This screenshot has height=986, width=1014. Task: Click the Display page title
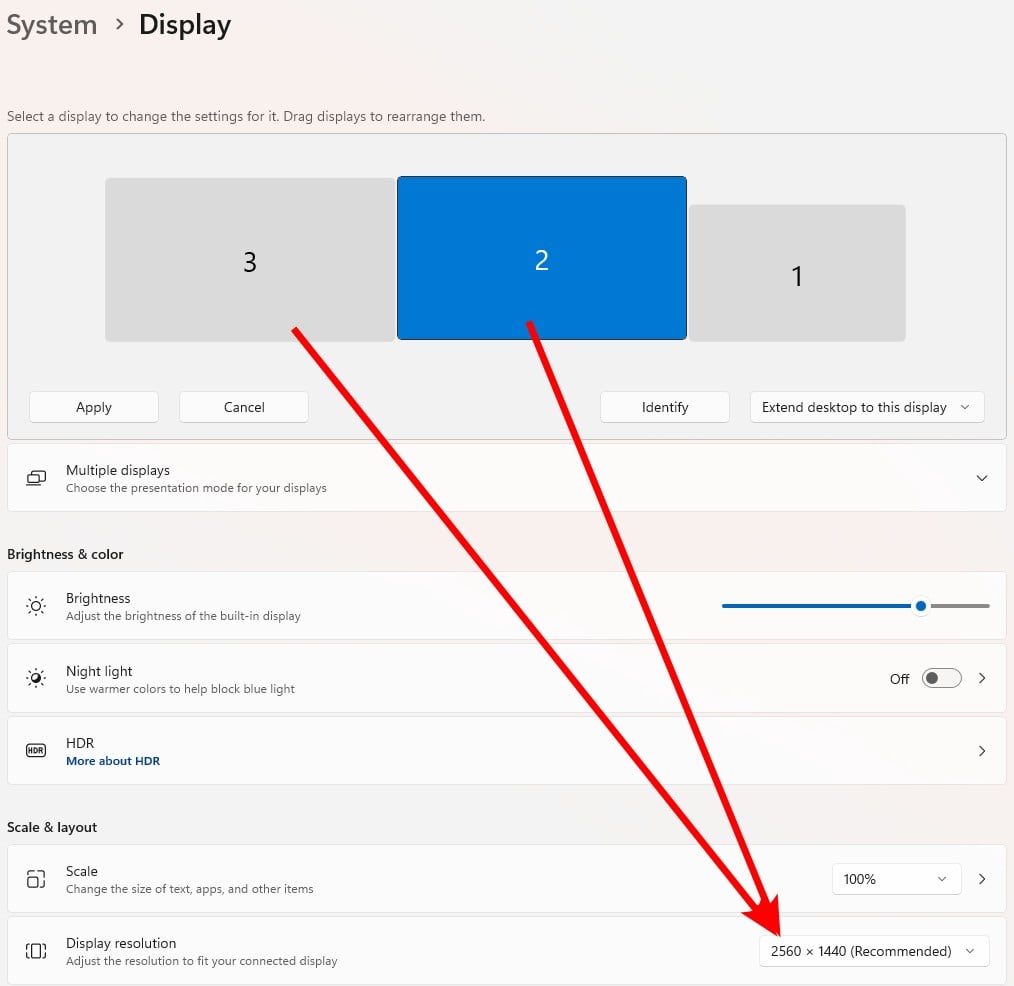(x=185, y=25)
